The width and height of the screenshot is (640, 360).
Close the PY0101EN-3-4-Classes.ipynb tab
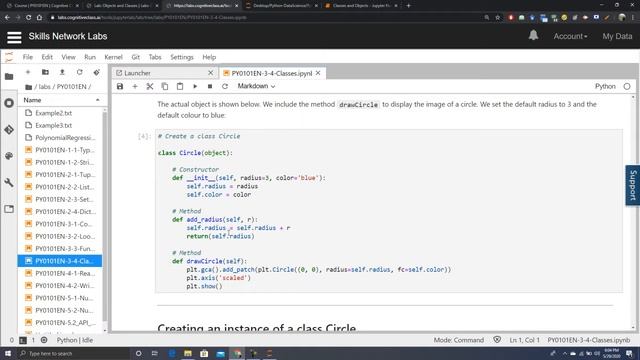tap(318, 73)
